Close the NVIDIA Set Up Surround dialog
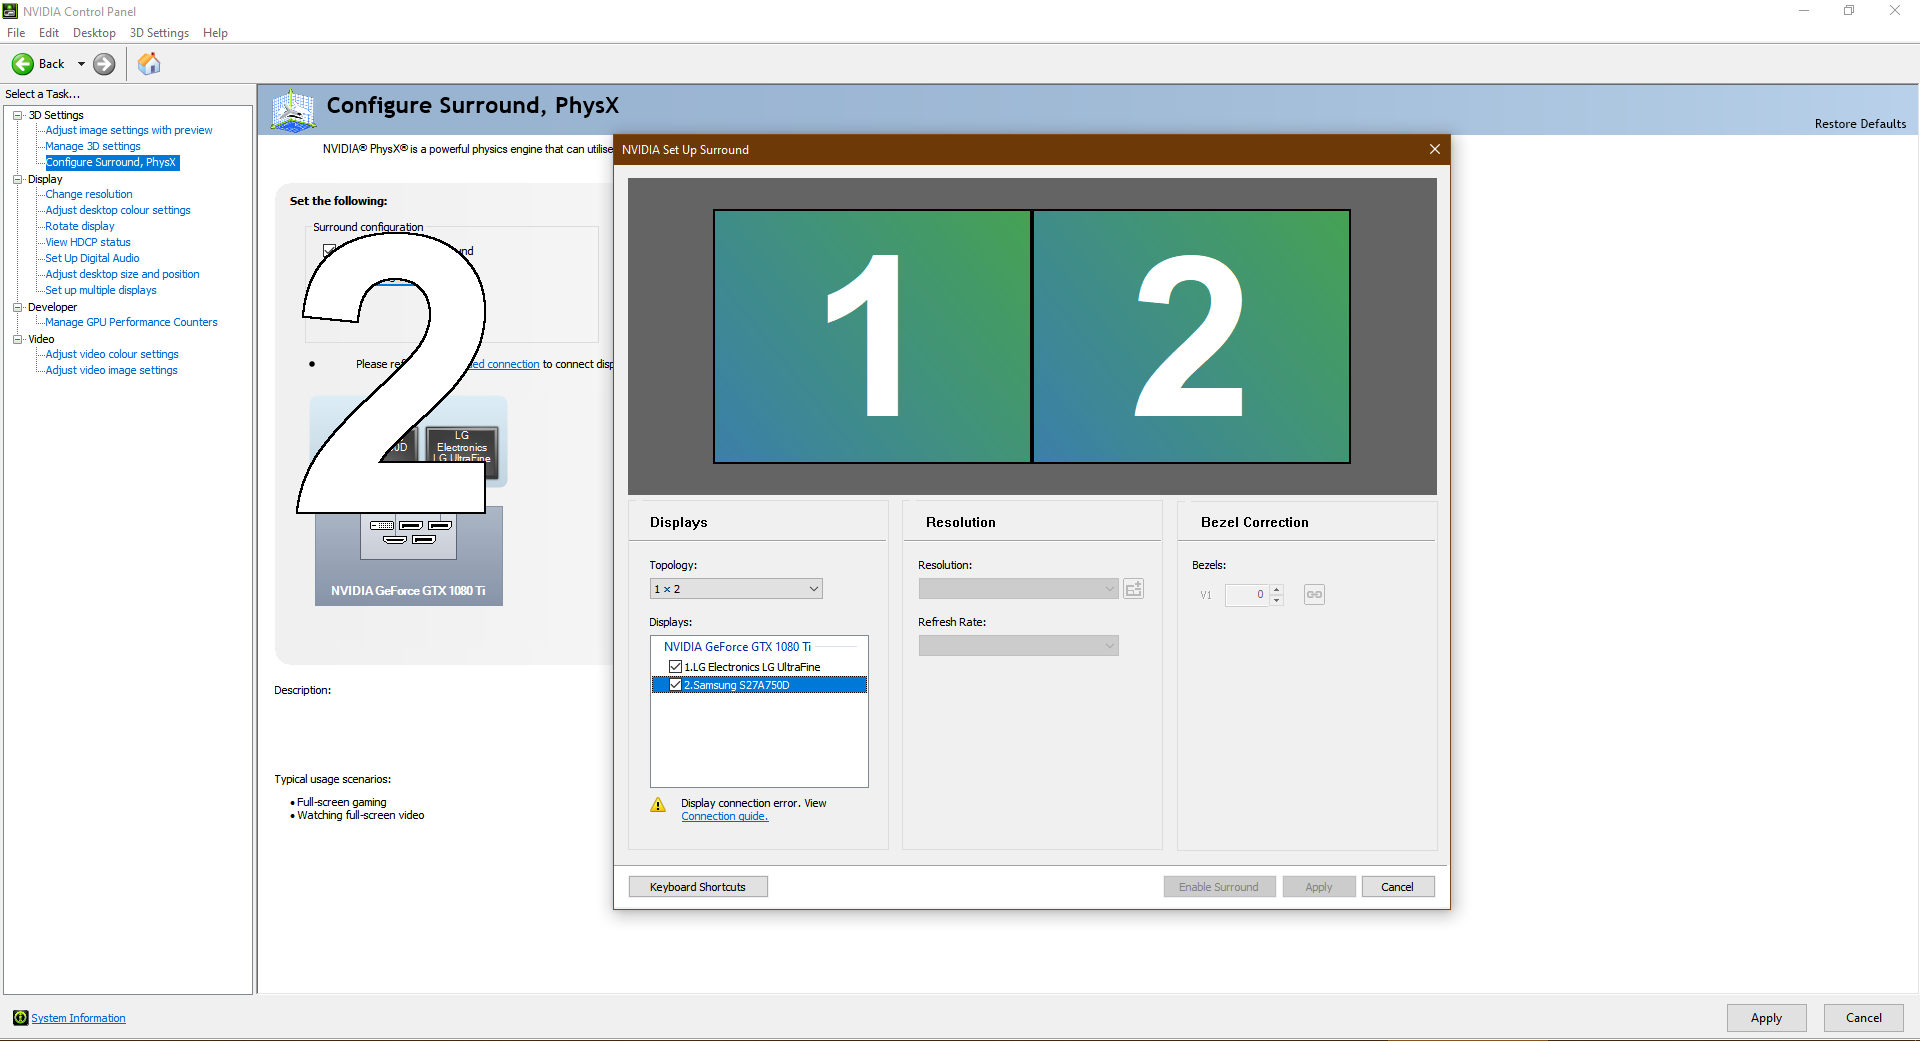The image size is (1920, 1041). pos(1435,149)
